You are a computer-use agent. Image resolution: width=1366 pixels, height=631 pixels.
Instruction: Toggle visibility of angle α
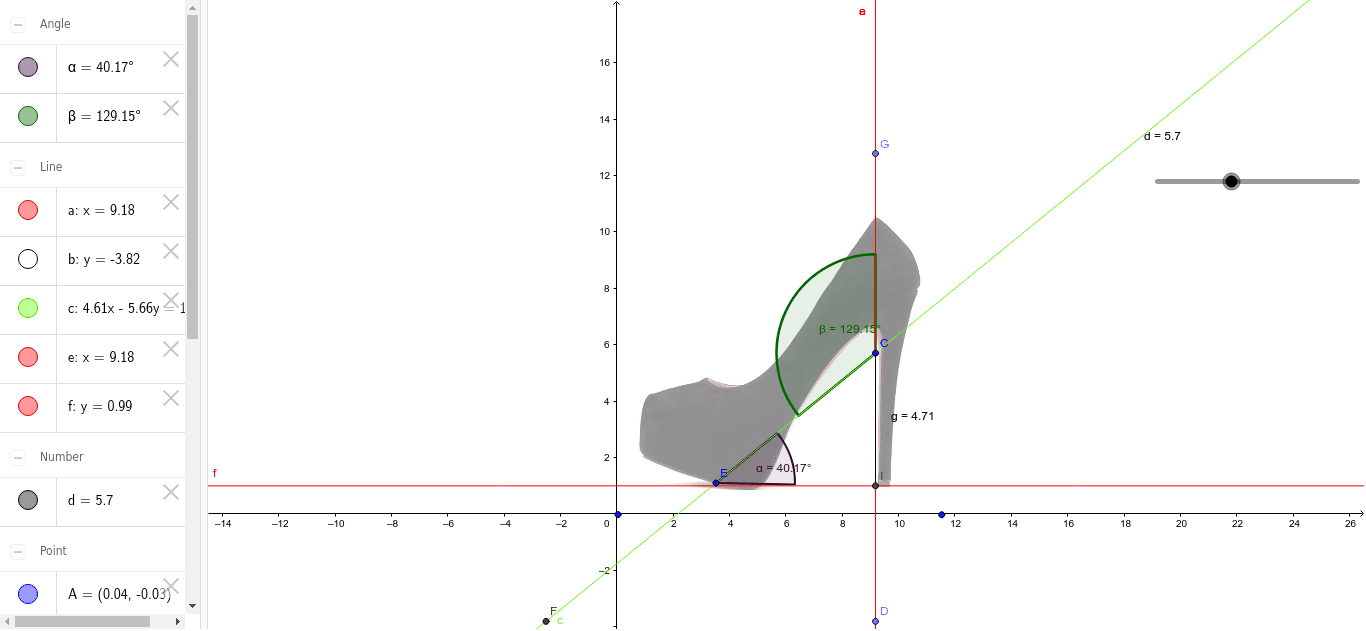(28, 67)
